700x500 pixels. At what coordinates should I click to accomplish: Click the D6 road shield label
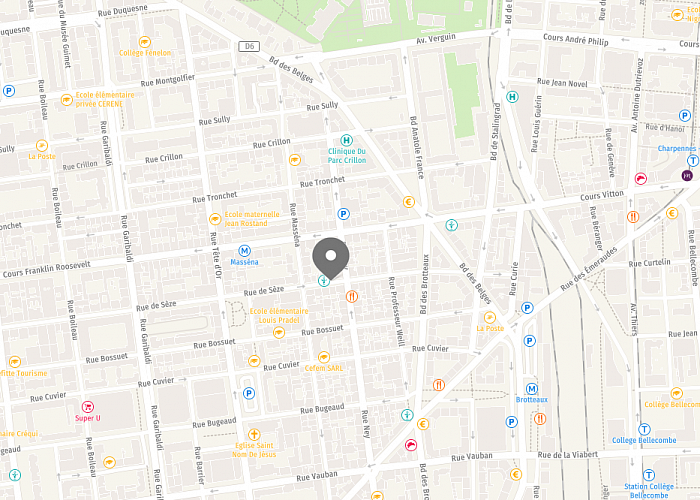[x=249, y=46]
